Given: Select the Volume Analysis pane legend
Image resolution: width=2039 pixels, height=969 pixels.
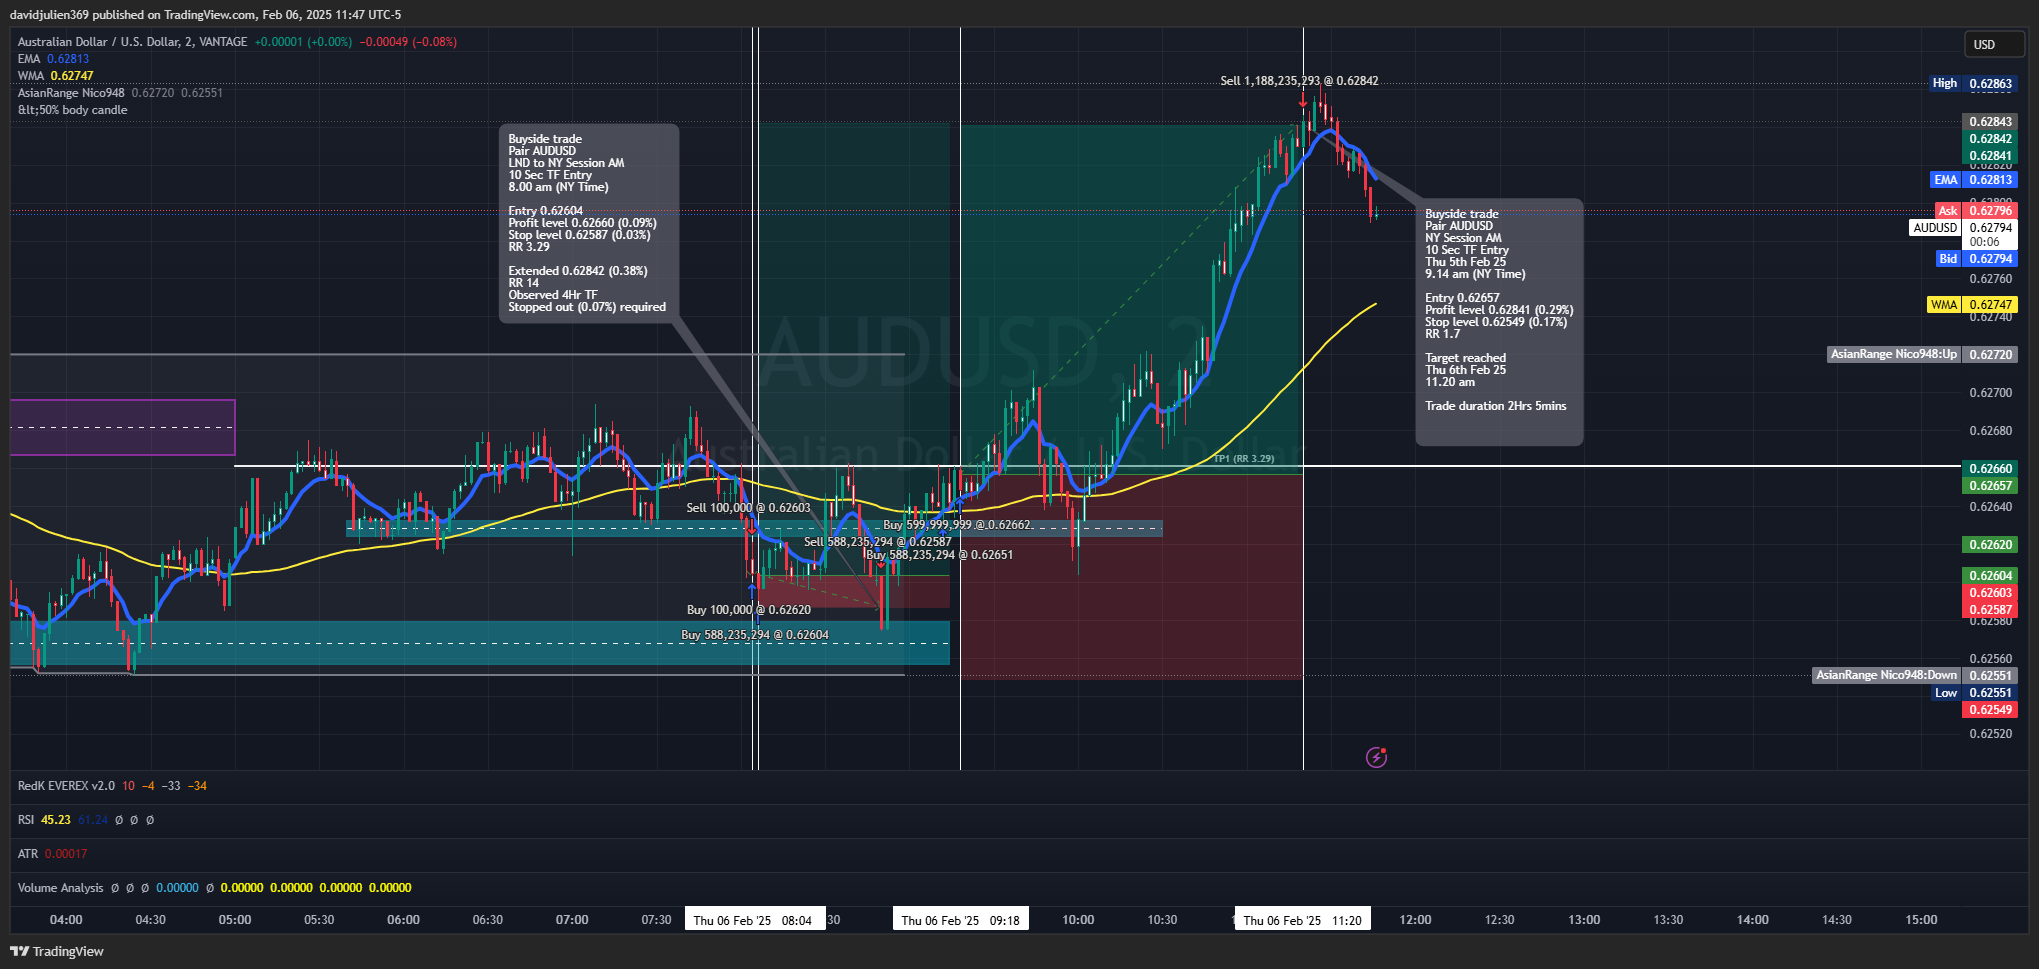Looking at the screenshot, I should [x=214, y=888].
